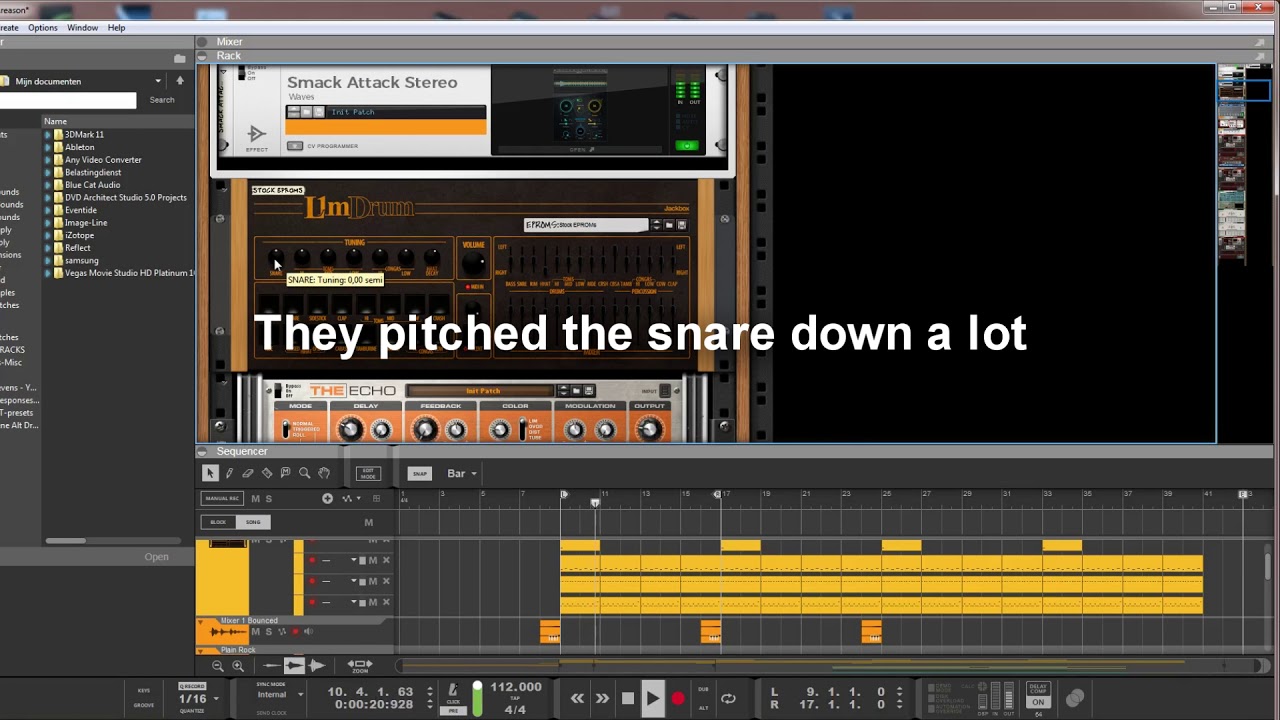The height and width of the screenshot is (720, 1280).
Task: Click The Echo patch browse folder icon
Action: [576, 391]
